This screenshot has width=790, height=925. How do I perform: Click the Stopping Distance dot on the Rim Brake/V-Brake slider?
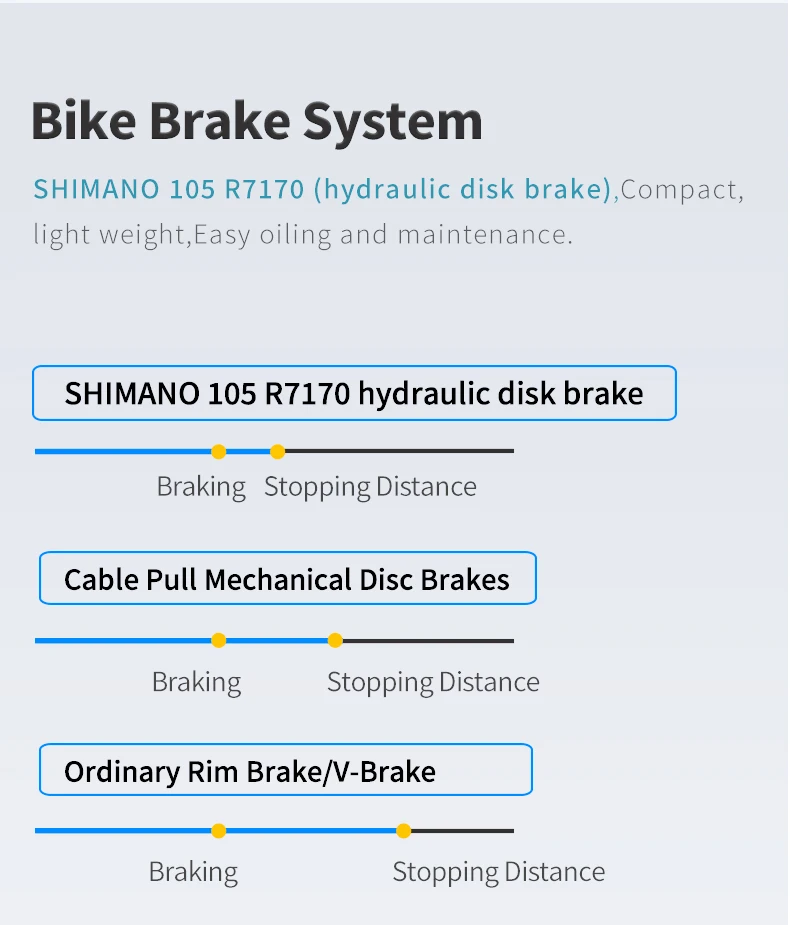403,830
